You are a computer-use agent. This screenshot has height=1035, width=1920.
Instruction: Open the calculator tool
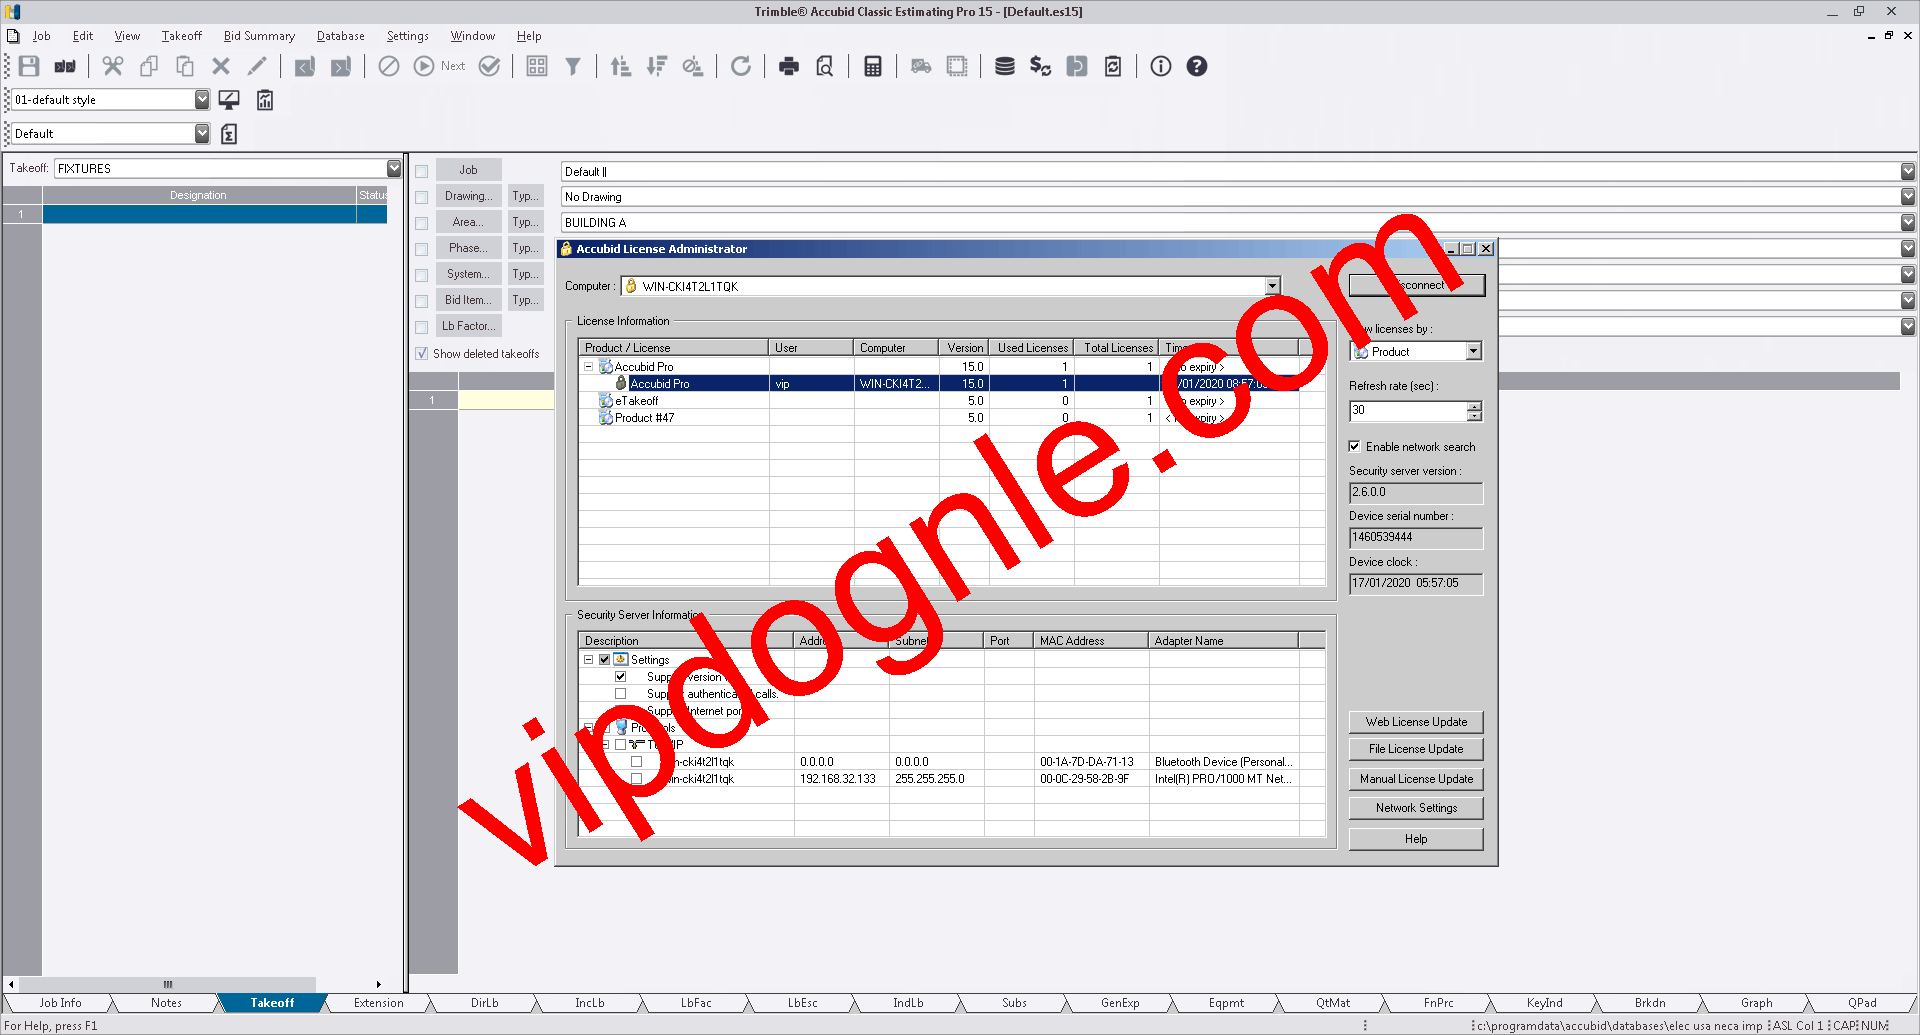pos(873,66)
